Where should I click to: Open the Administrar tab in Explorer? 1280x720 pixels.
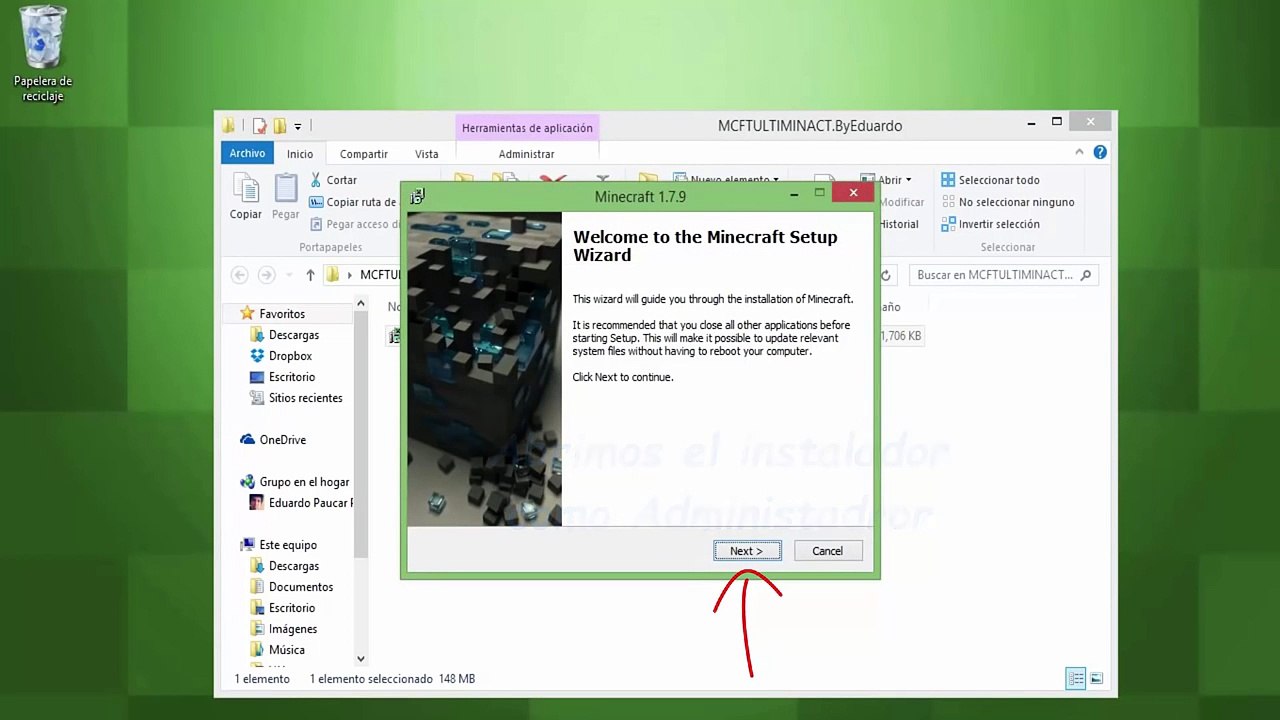tap(526, 154)
